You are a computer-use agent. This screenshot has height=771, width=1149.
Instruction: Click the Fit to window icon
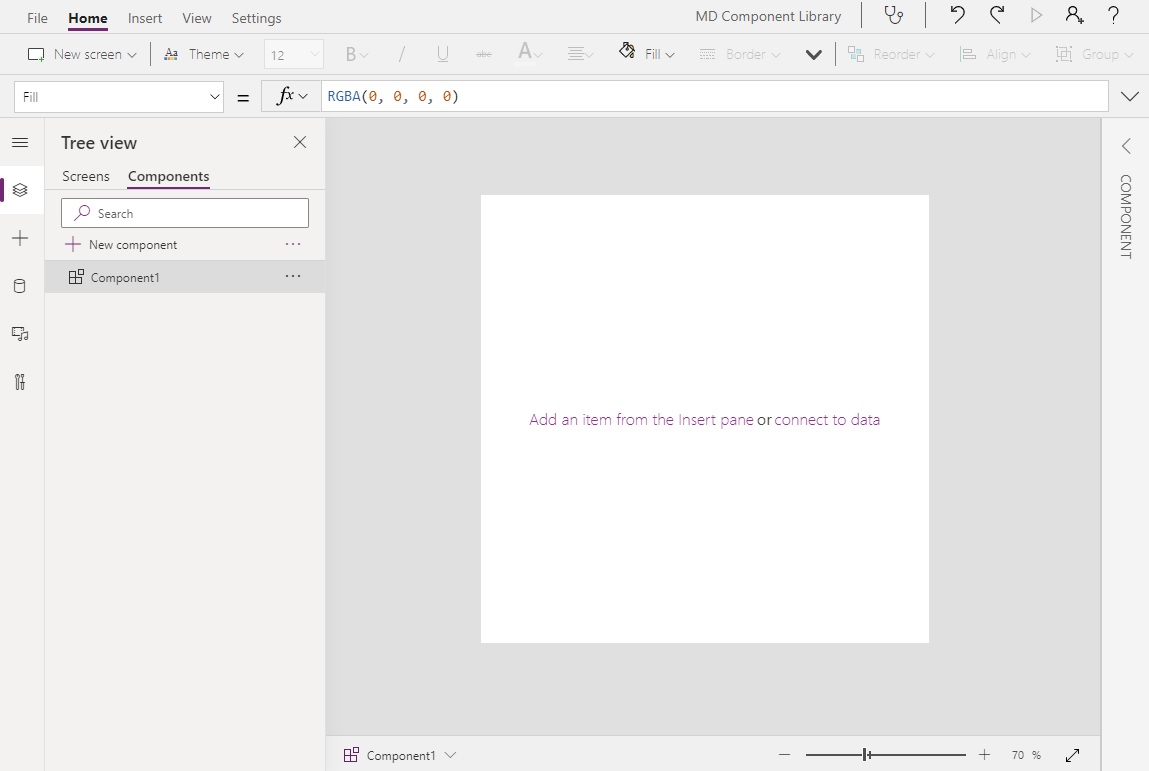(x=1073, y=755)
